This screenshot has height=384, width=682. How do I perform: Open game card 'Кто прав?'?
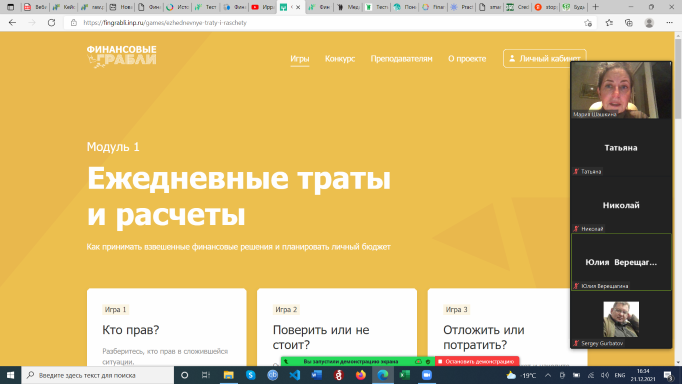click(x=167, y=327)
